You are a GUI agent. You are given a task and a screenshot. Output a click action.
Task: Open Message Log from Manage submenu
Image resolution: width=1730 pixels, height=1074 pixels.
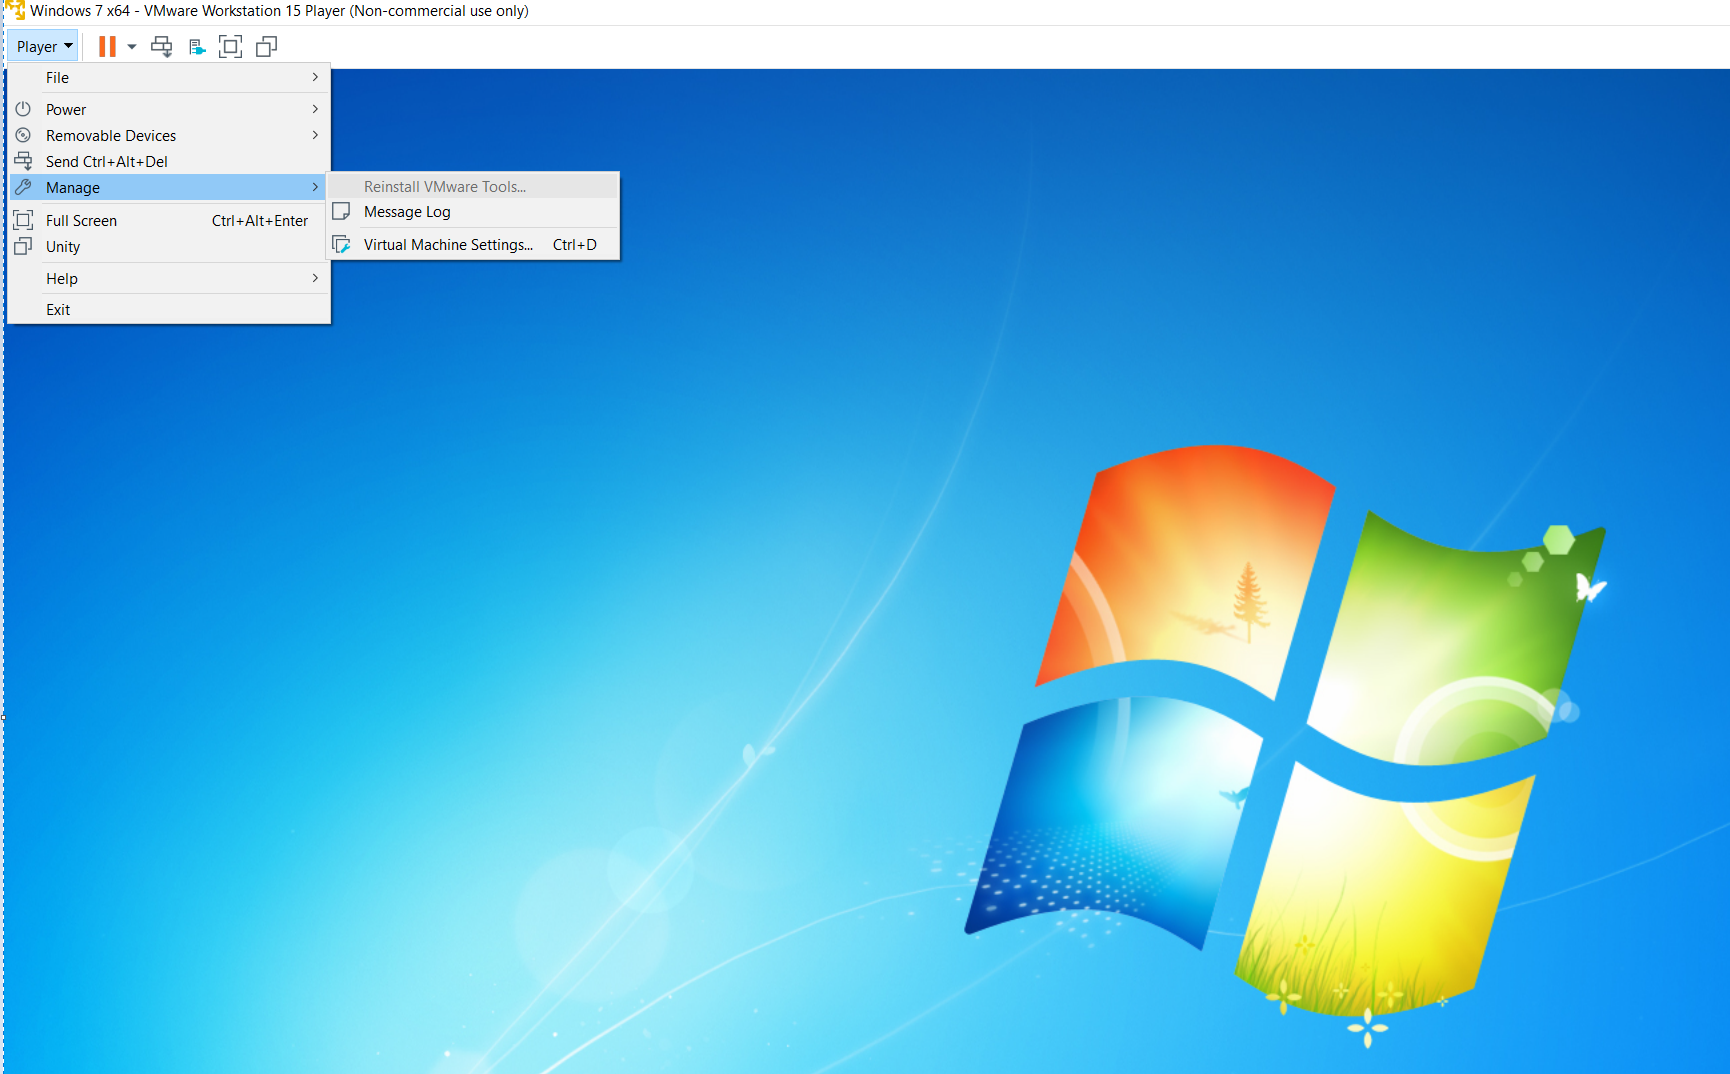[x=473, y=212]
